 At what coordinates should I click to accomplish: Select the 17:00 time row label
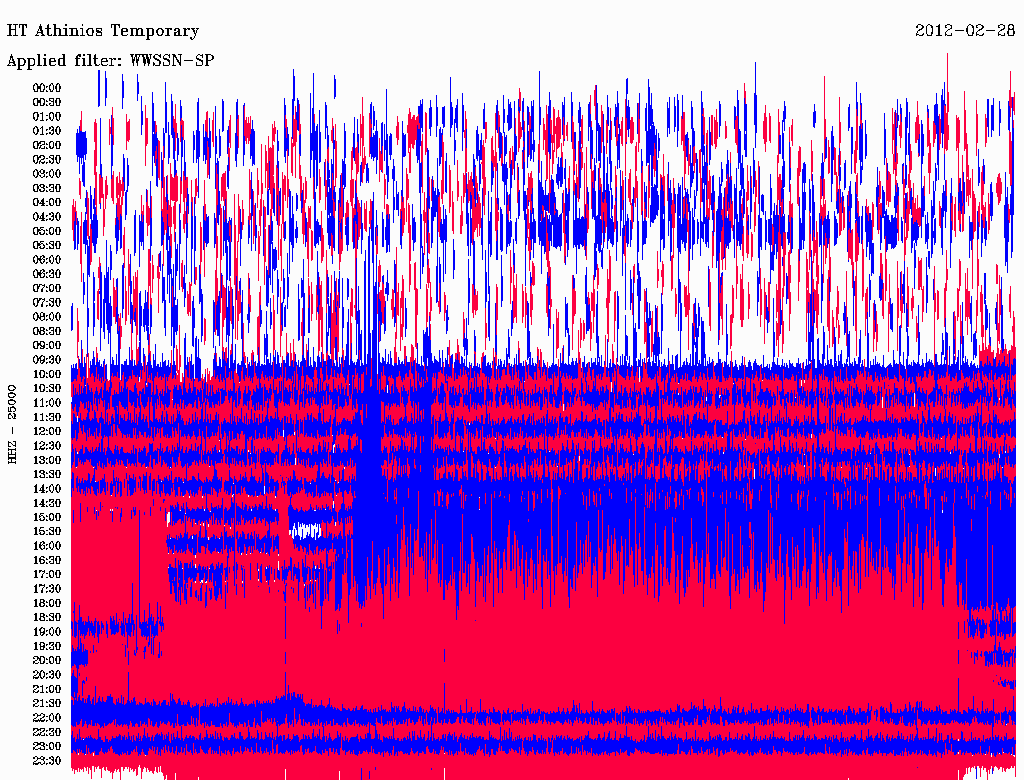(x=47, y=574)
